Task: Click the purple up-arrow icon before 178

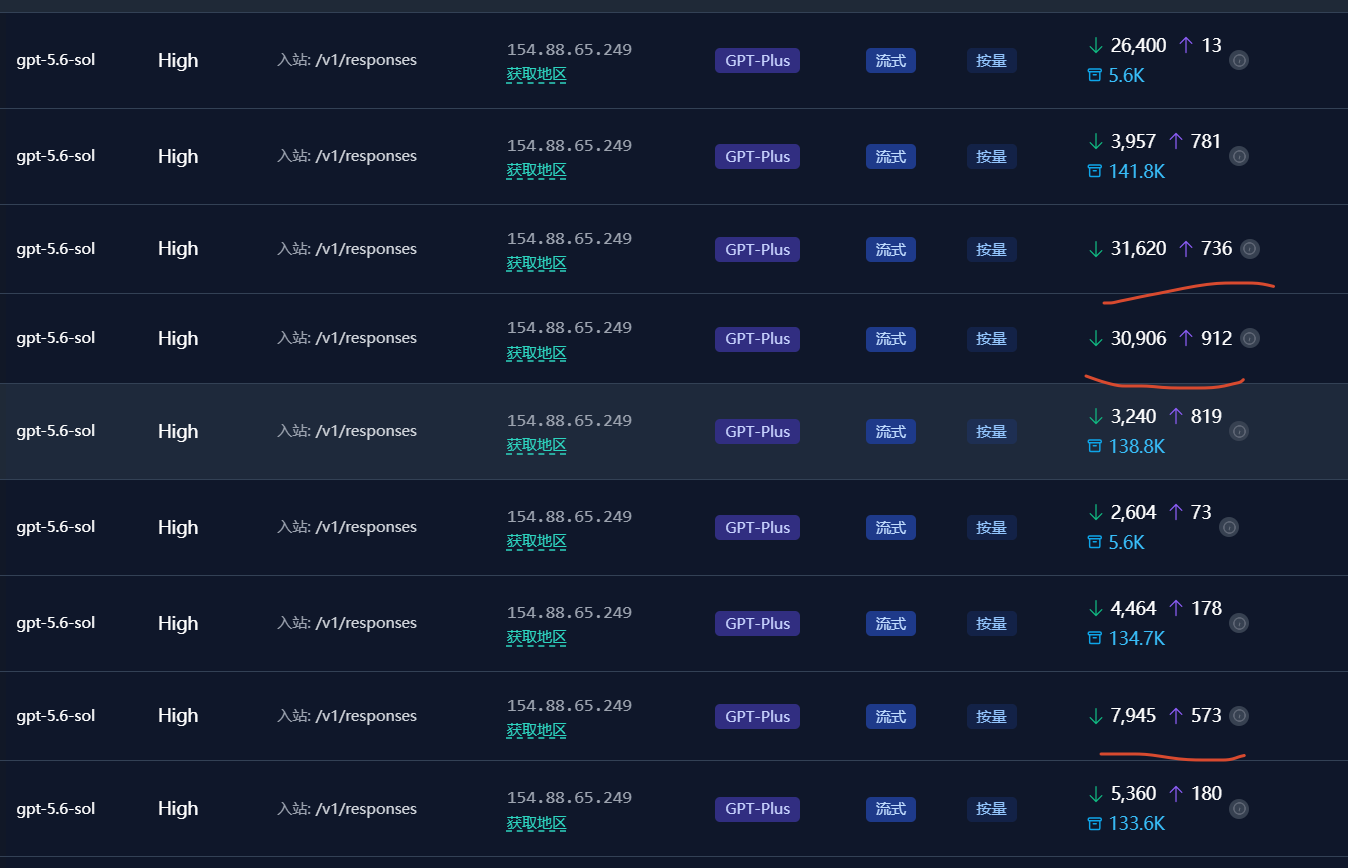Action: click(1176, 607)
